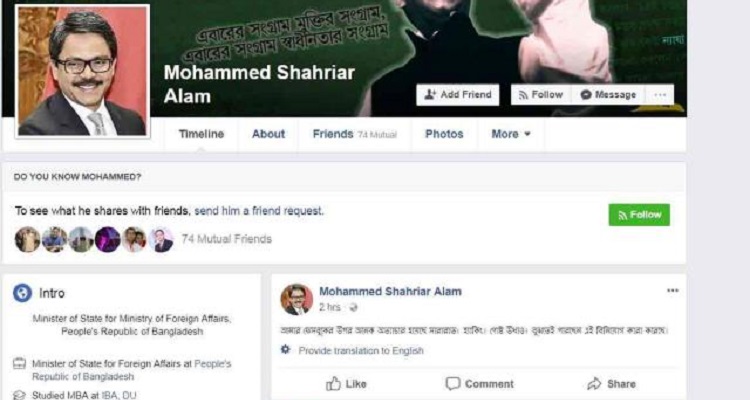This screenshot has width=750, height=400.
Task: Click the white Follow button on cover
Action: point(541,95)
